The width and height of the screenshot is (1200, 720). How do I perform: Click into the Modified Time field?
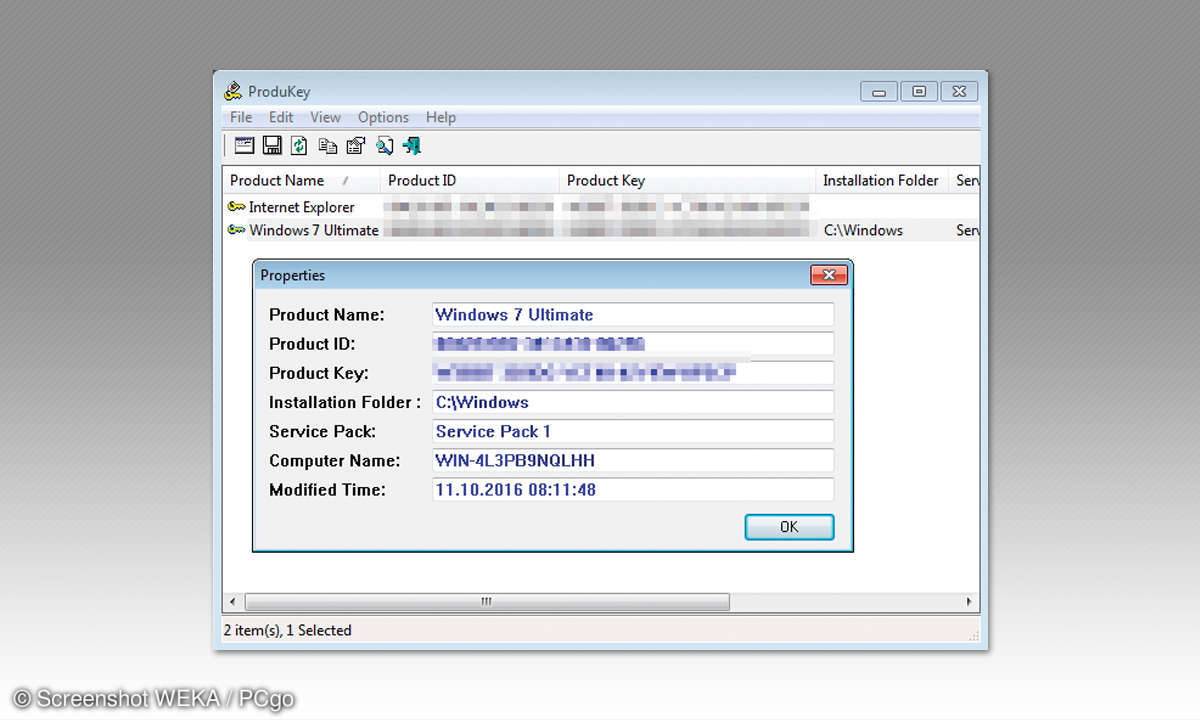pos(632,490)
